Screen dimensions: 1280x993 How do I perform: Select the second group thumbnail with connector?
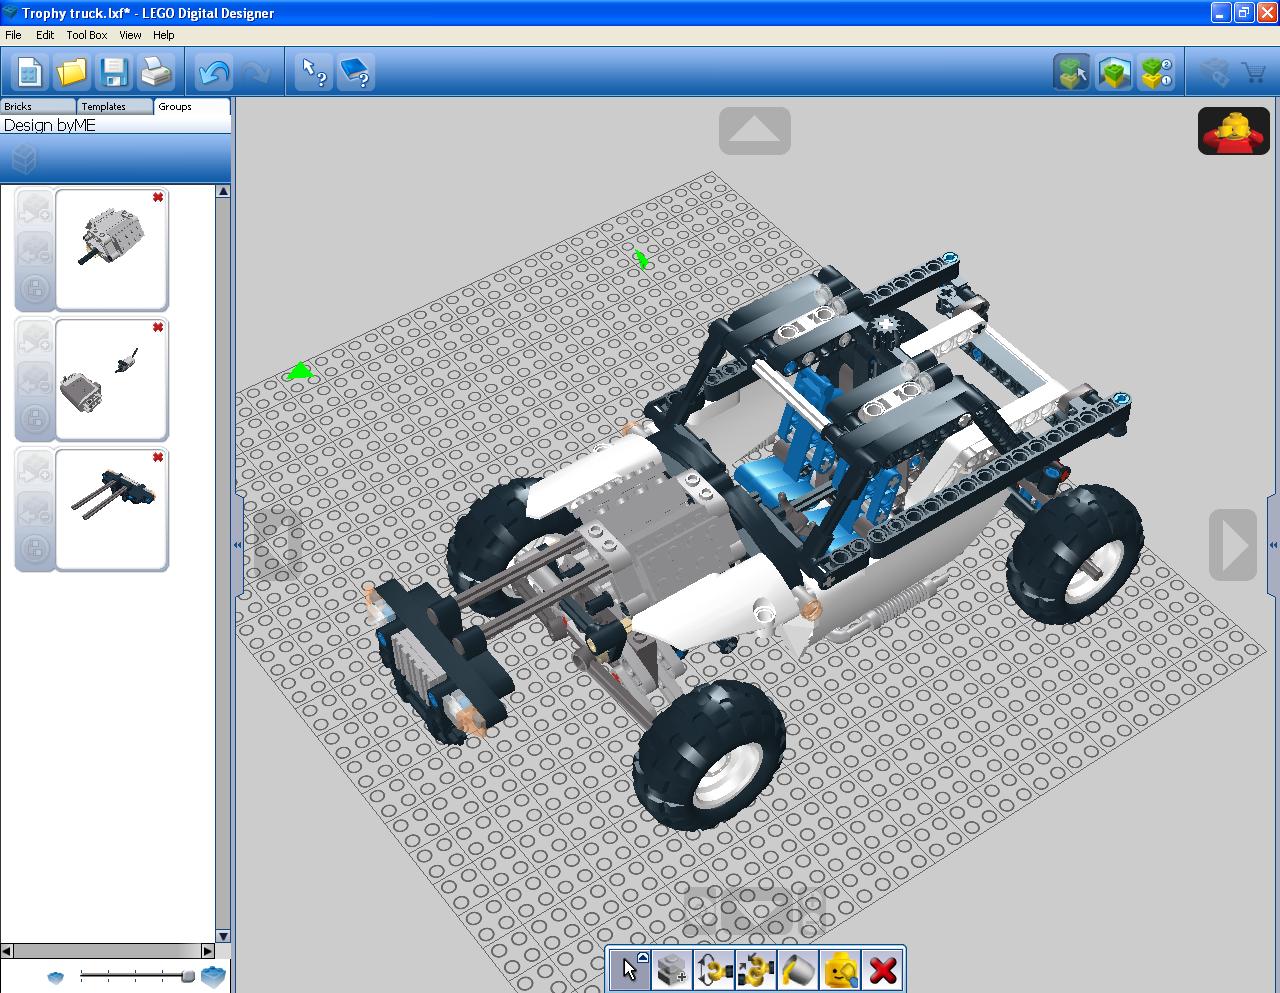point(111,379)
